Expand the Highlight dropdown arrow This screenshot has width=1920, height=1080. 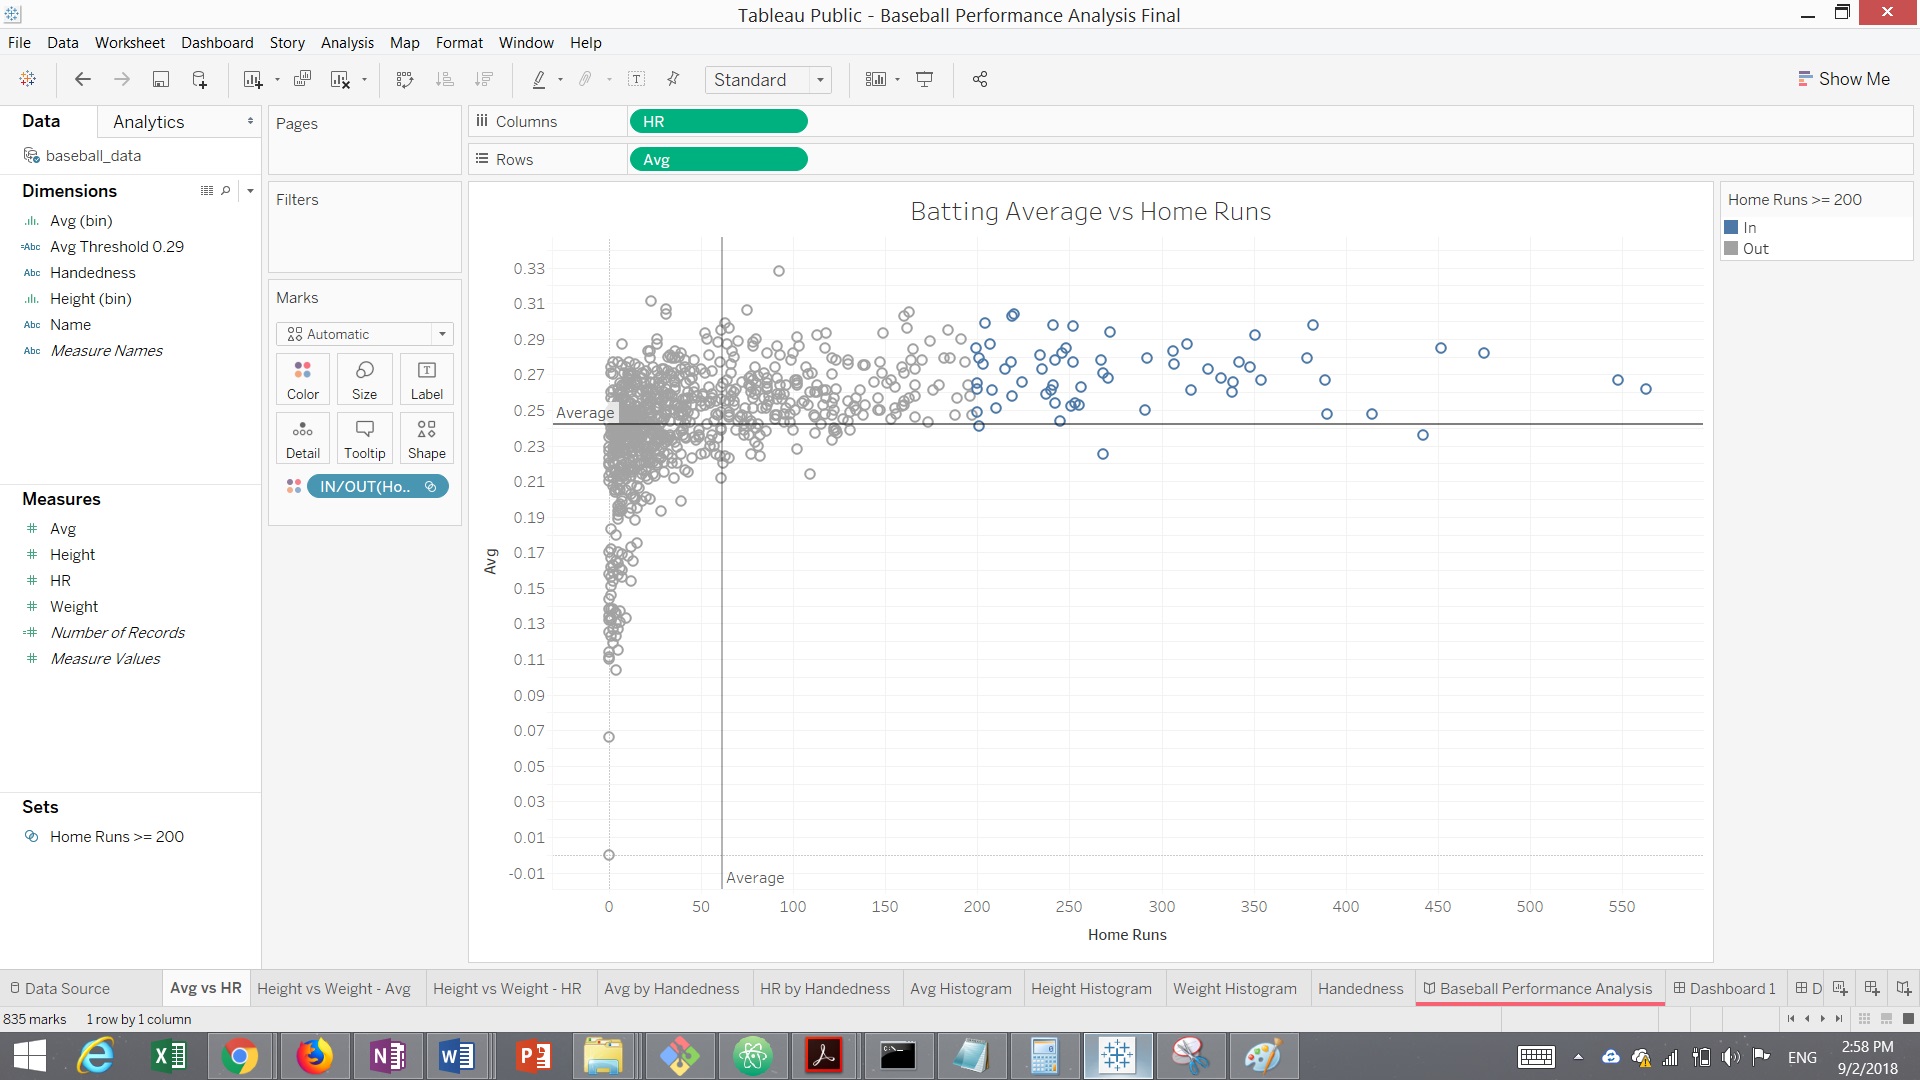(560, 80)
